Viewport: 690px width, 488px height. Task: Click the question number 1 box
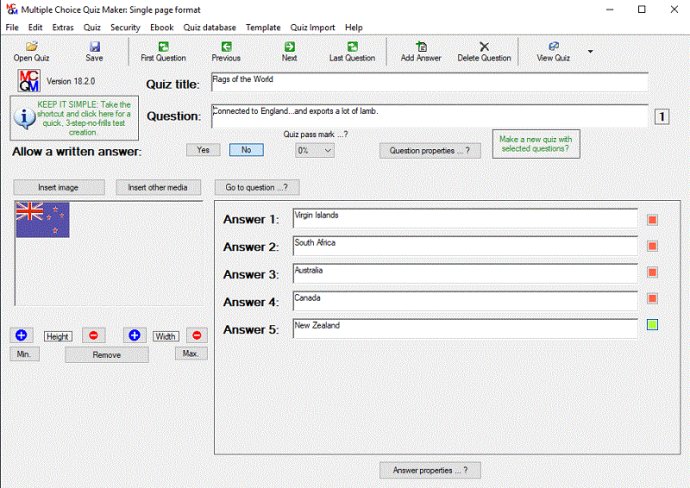pos(662,117)
